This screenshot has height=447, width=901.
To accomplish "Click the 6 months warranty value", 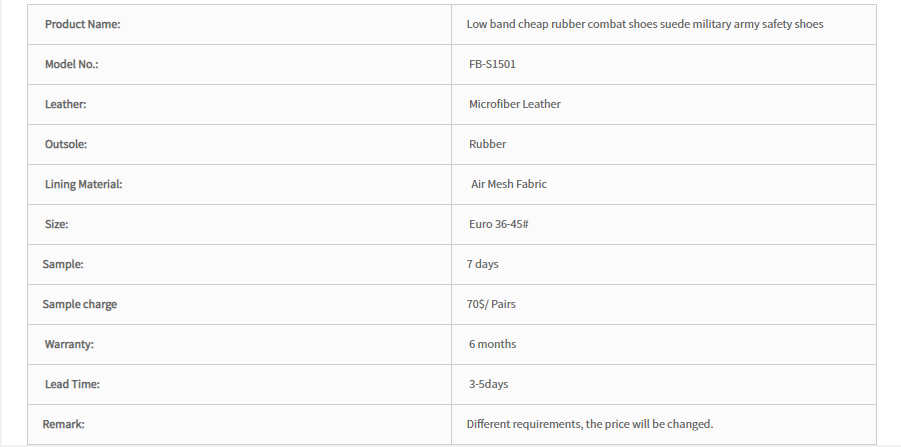I will pyautogui.click(x=492, y=344).
